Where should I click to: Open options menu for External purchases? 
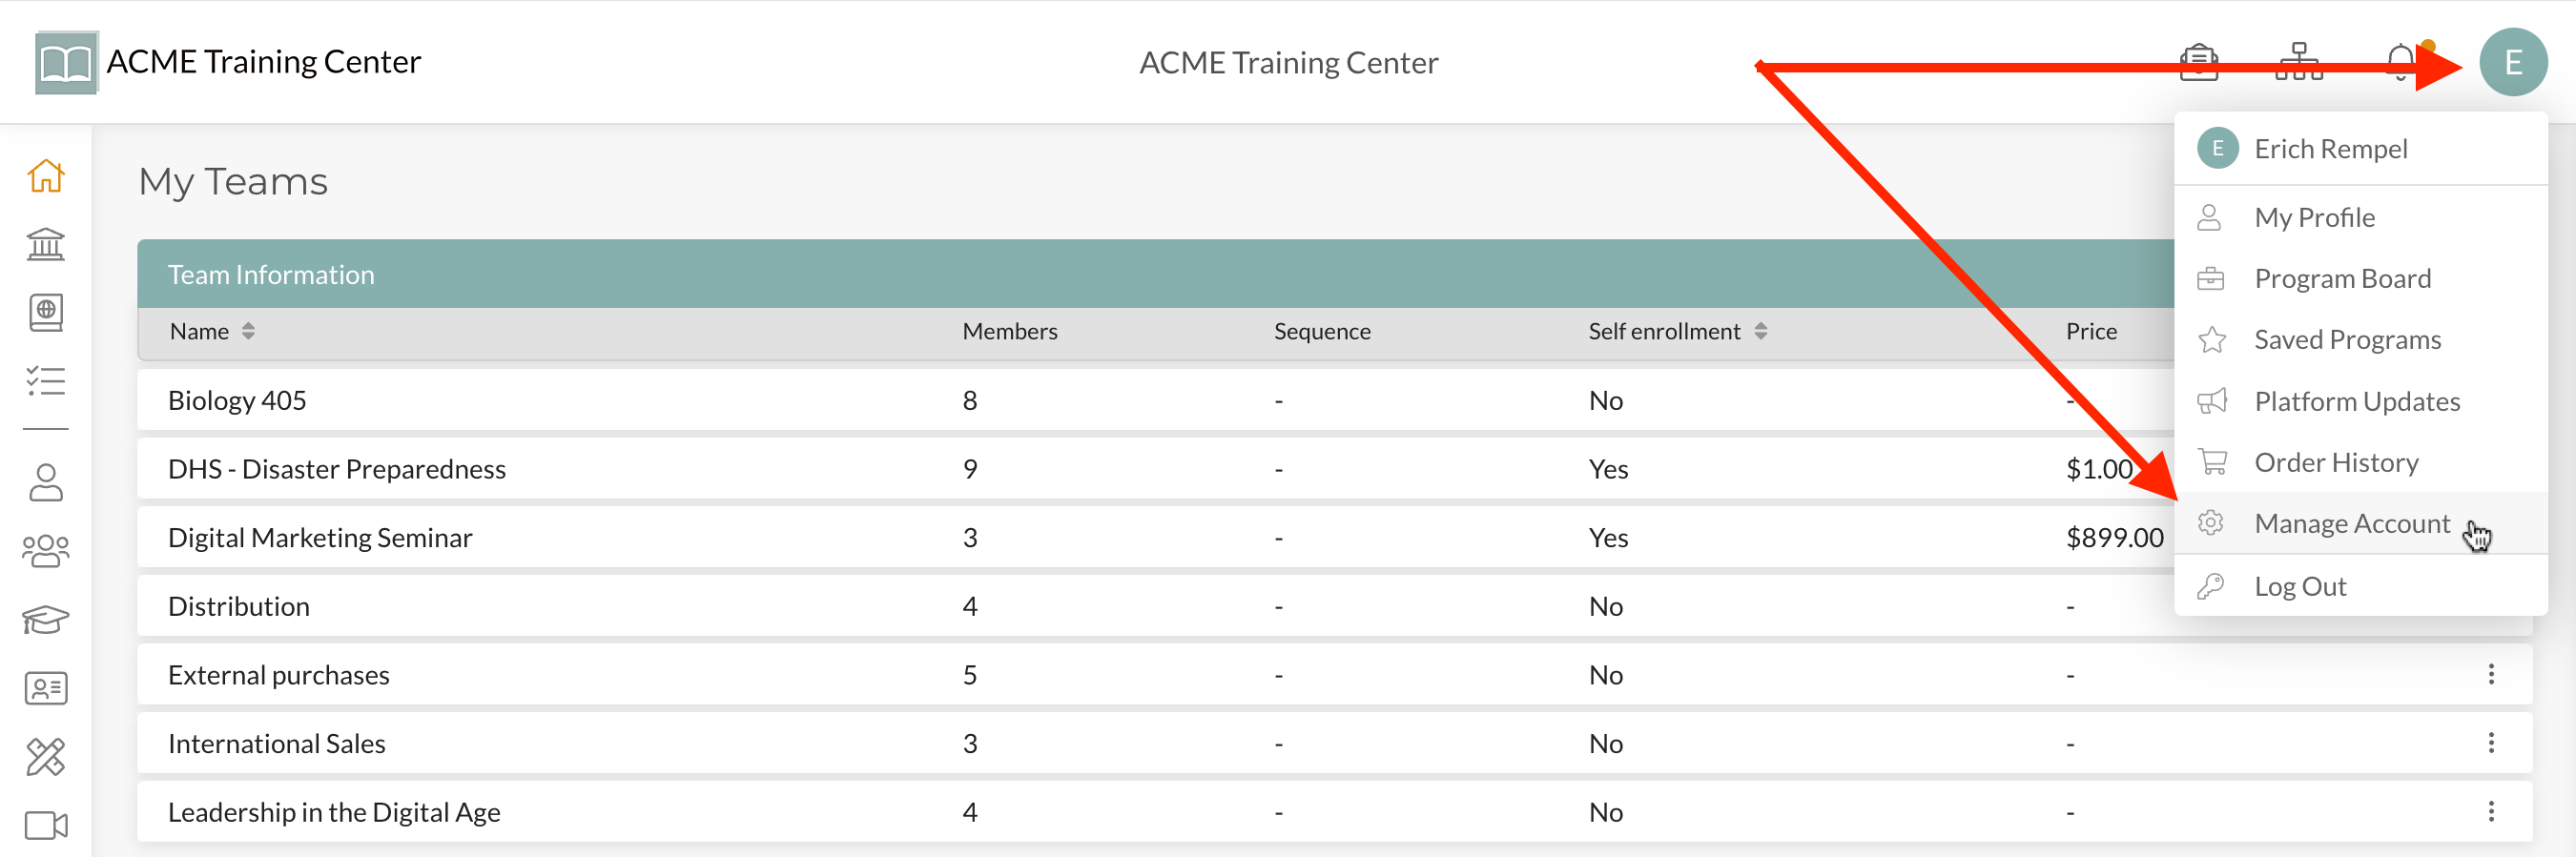(x=2491, y=675)
